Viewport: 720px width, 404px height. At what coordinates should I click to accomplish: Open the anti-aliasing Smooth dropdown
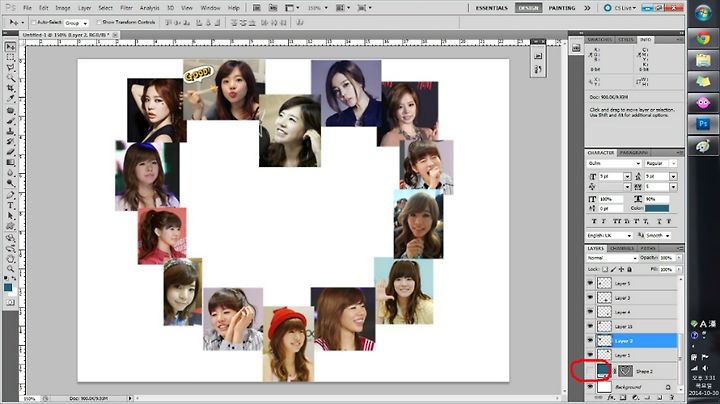click(x=658, y=236)
